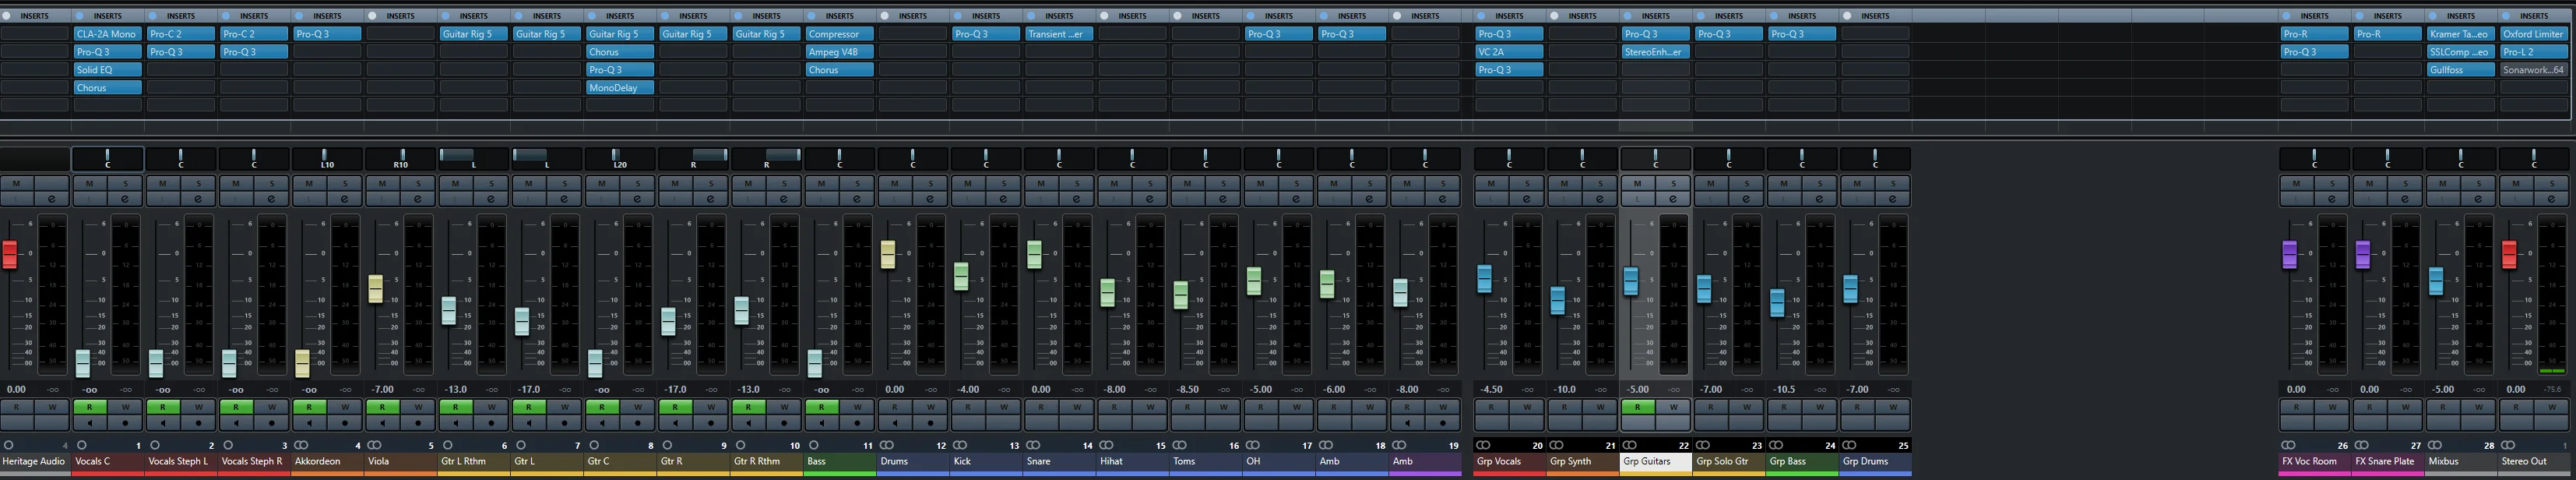The image size is (2576, 480).
Task: Enable monitor speaker on Vocals C
Action: point(90,423)
